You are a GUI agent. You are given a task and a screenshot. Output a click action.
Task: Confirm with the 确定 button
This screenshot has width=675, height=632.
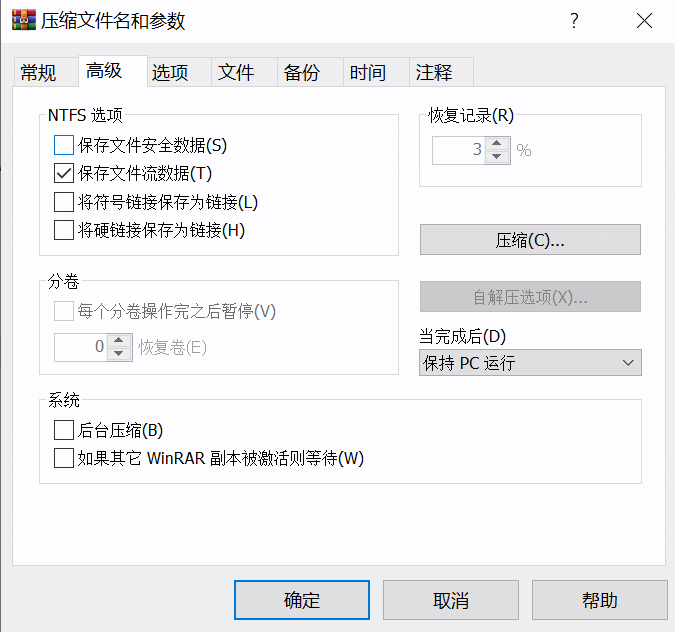tap(302, 600)
